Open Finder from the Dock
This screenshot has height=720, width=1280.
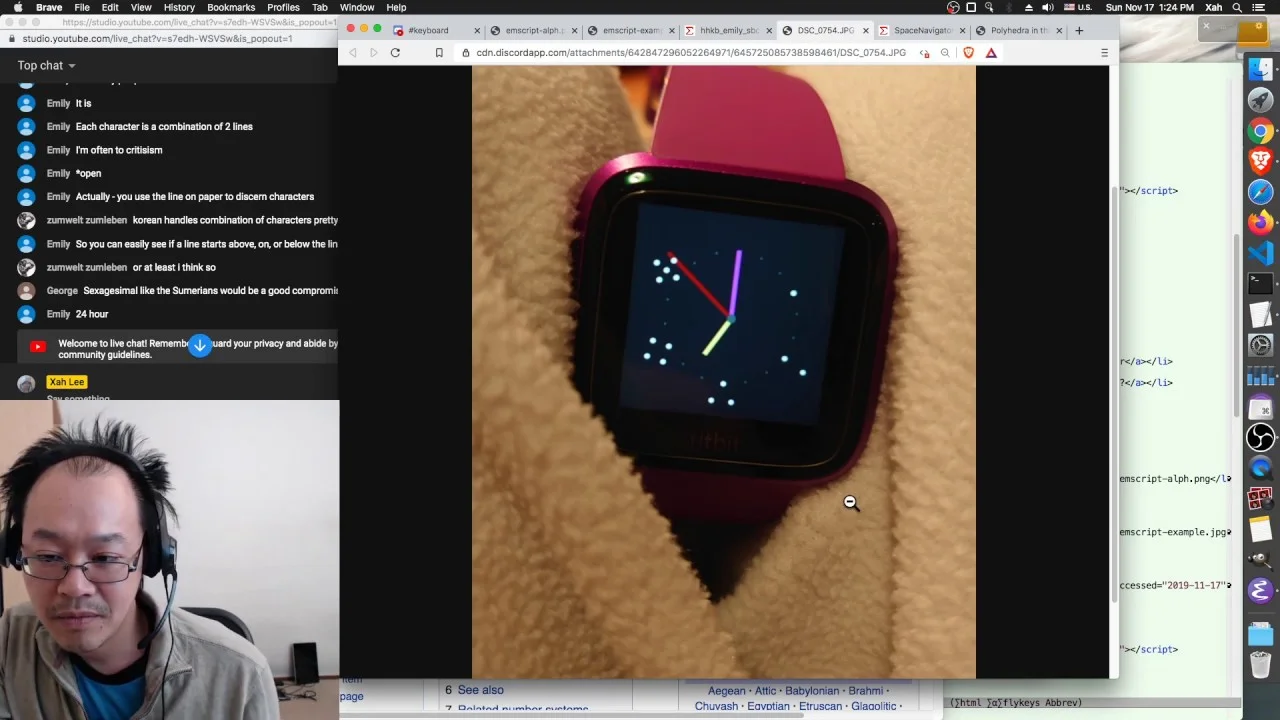point(1260,69)
